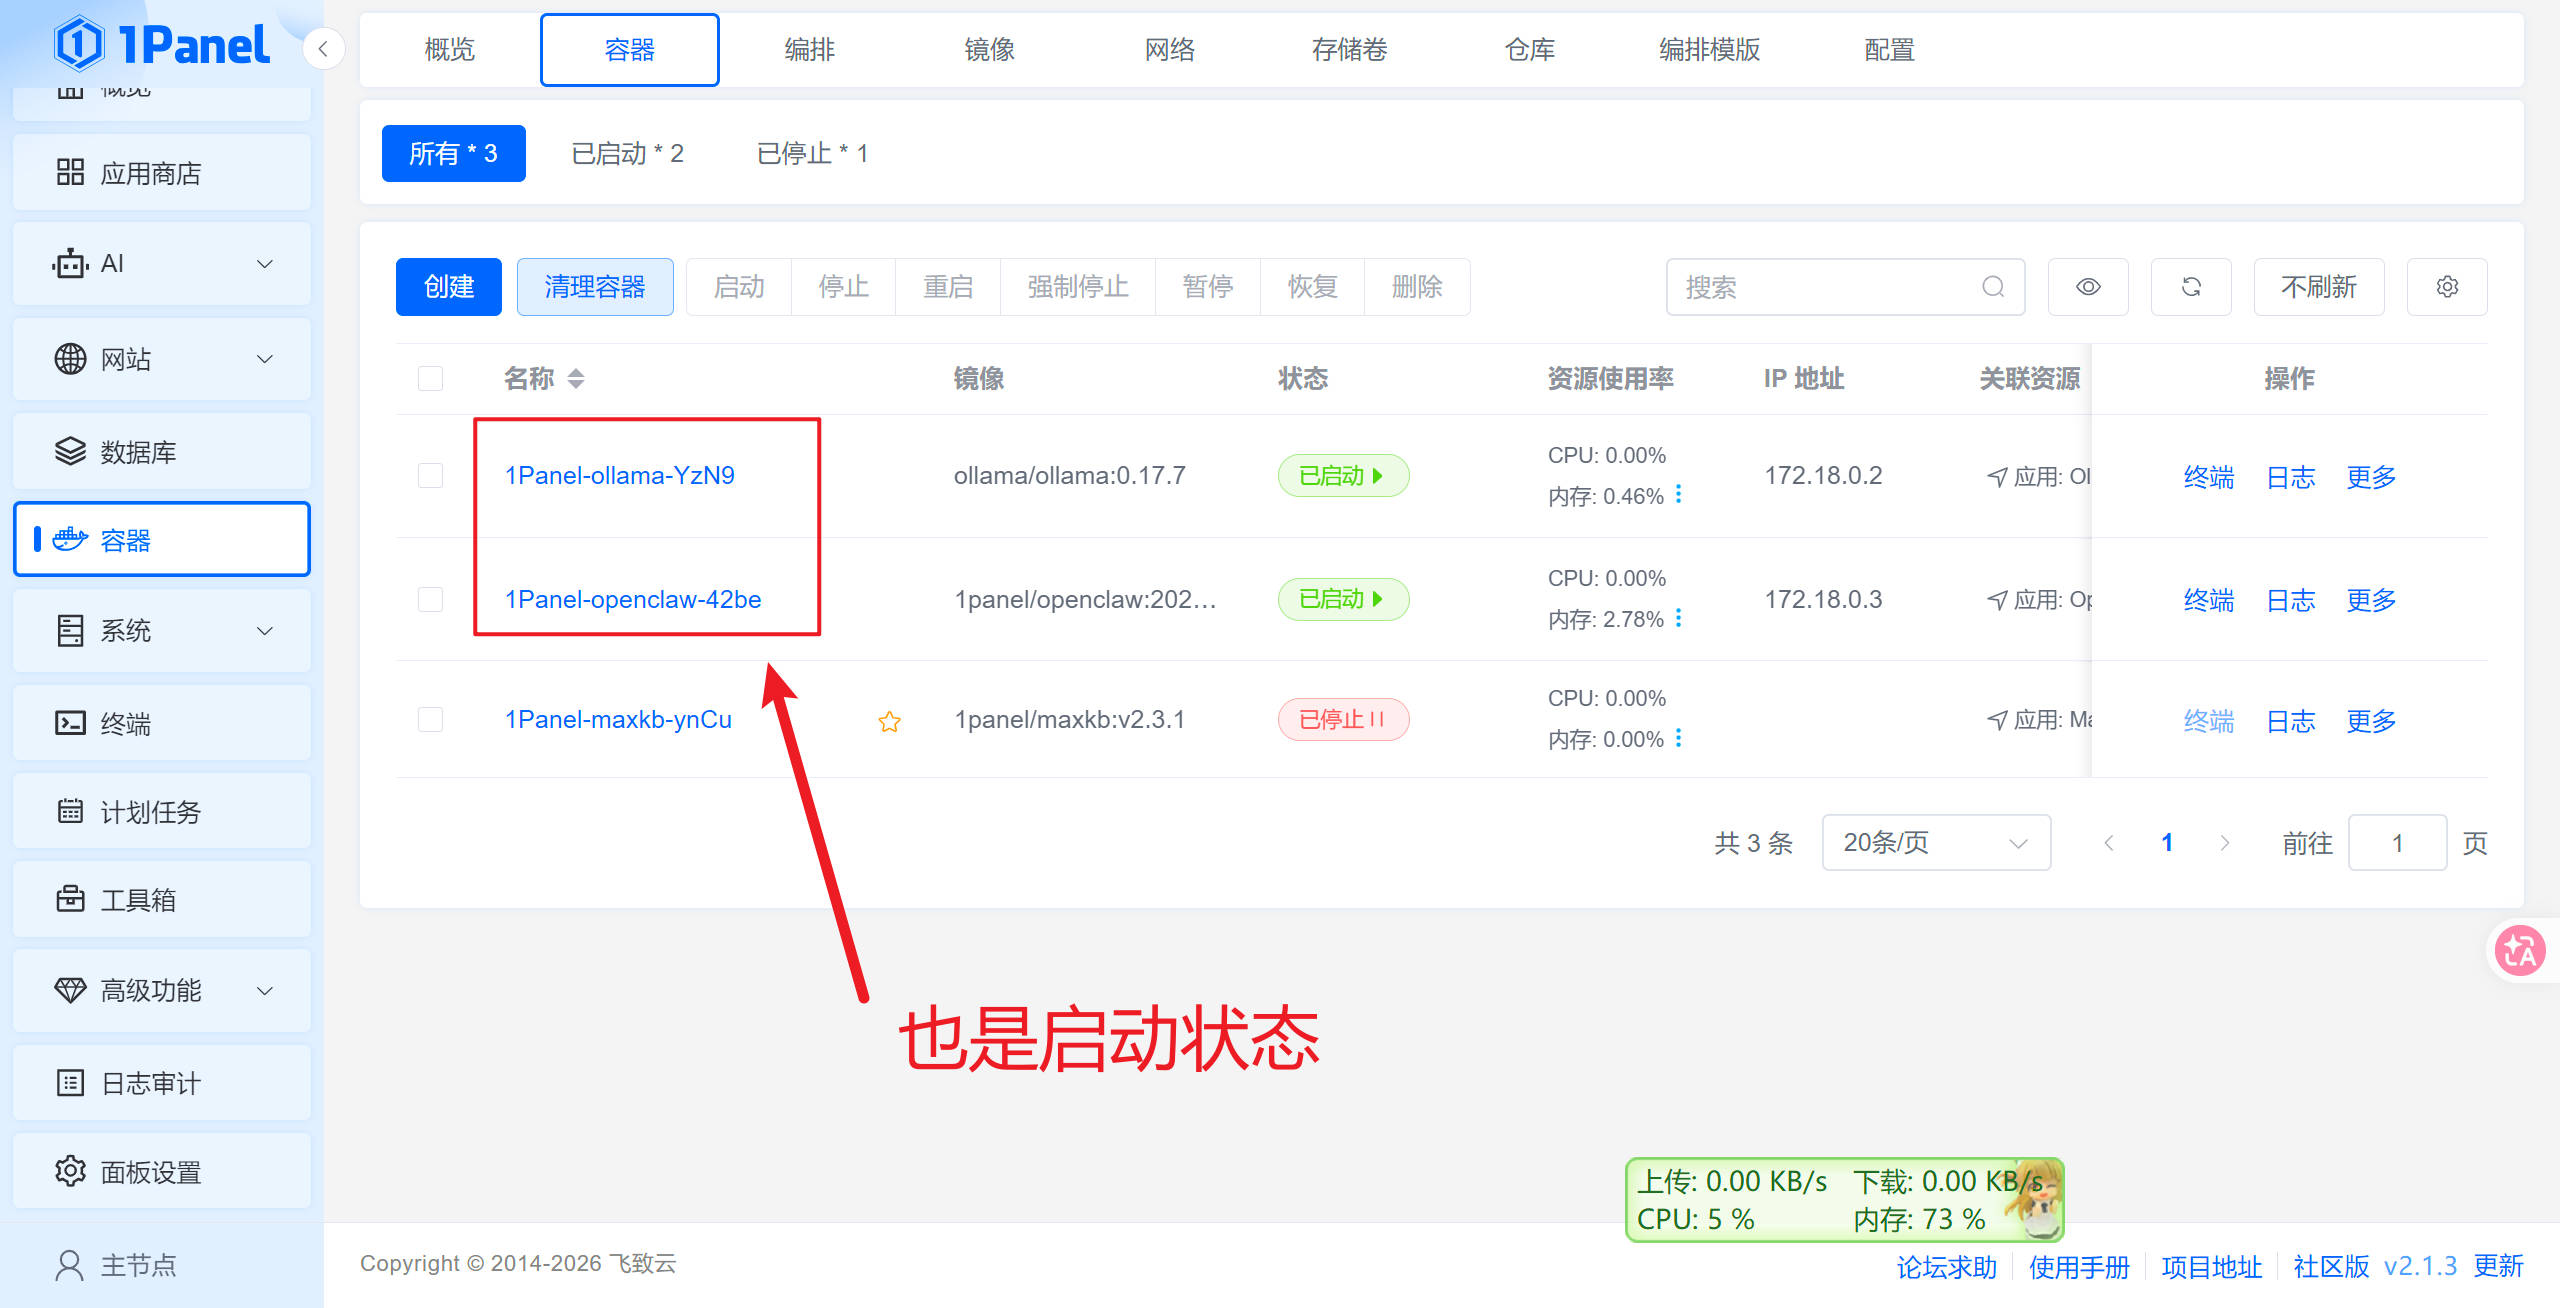This screenshot has height=1308, width=2560.
Task: Check the 1Panel-openclaw-42be row checkbox
Action: point(430,599)
